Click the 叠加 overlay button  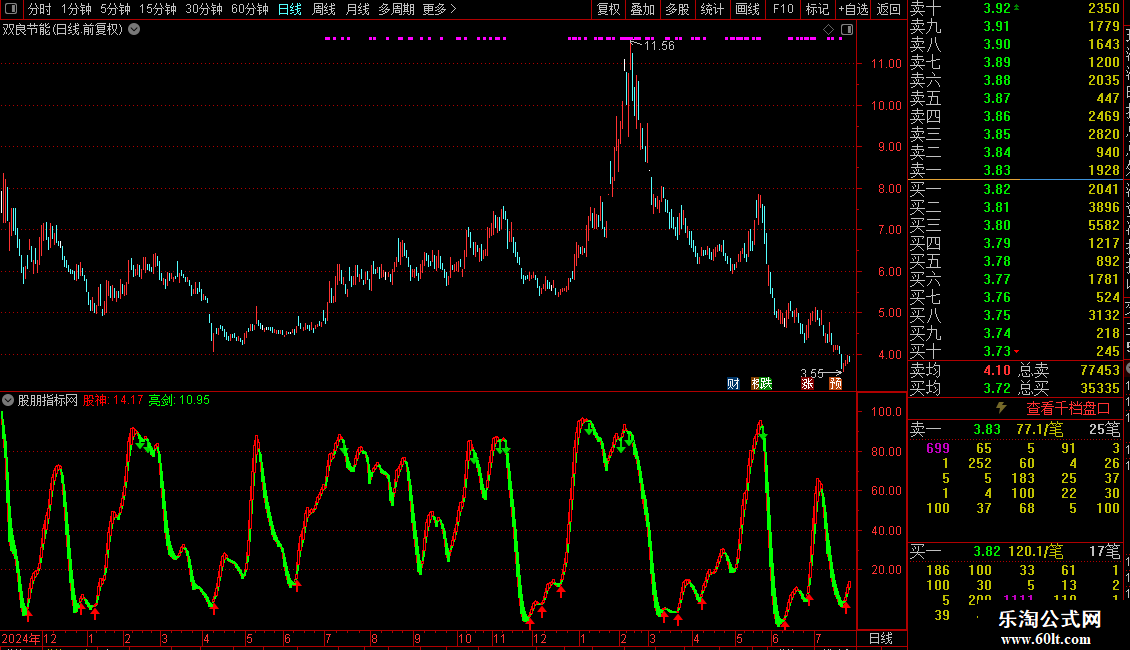643,9
